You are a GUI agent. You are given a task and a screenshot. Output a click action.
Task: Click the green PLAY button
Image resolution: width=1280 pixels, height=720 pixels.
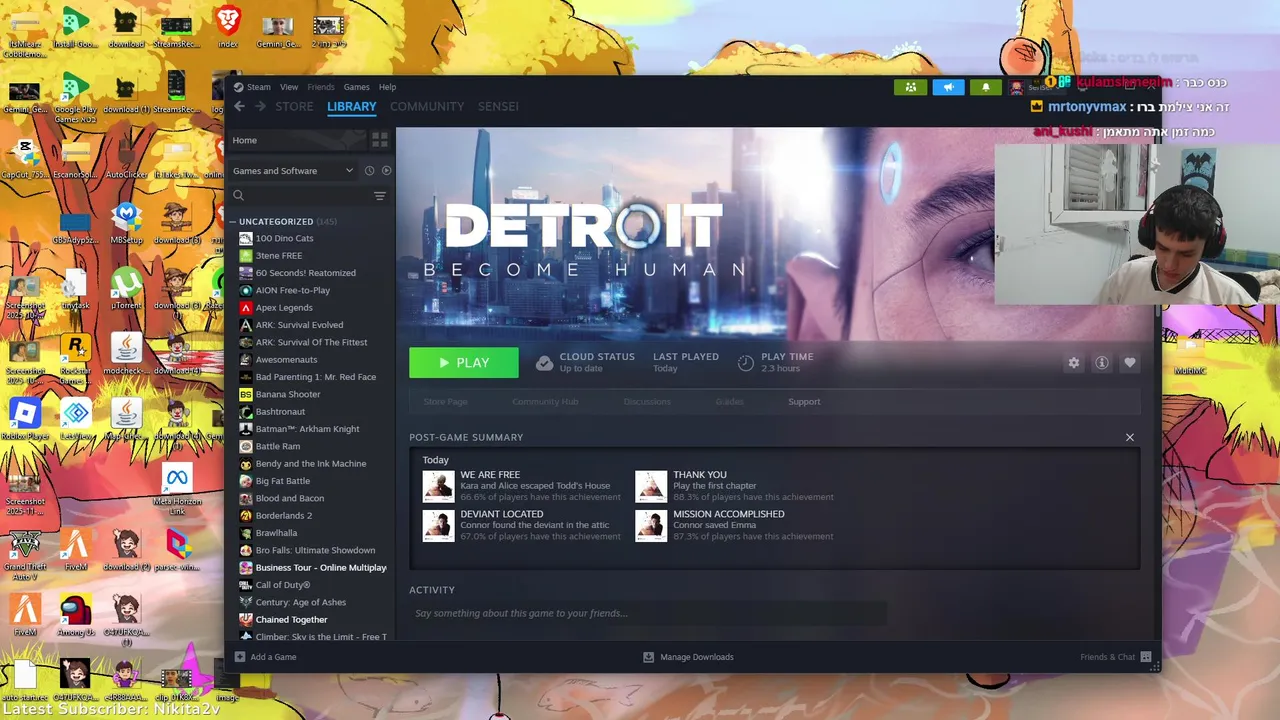464,363
